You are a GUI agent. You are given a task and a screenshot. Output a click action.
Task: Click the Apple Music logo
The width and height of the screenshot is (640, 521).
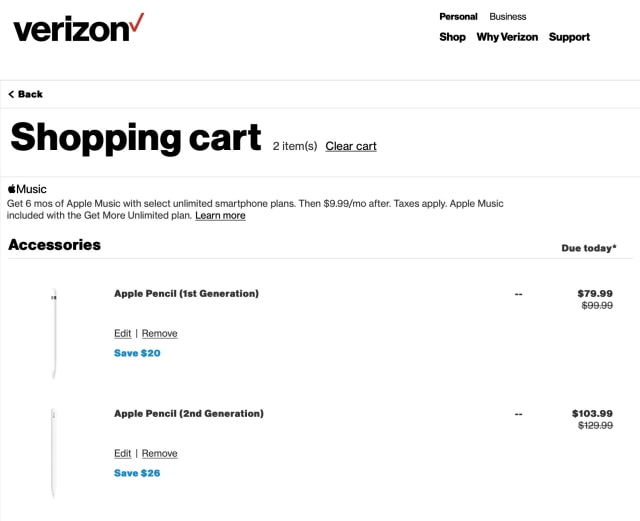point(27,189)
